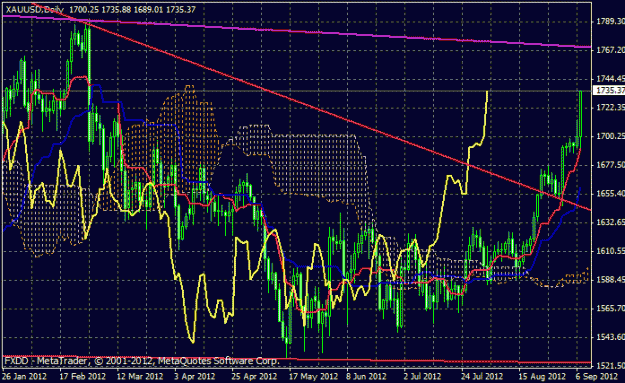Click the 1722.35 price axis label

610,107
